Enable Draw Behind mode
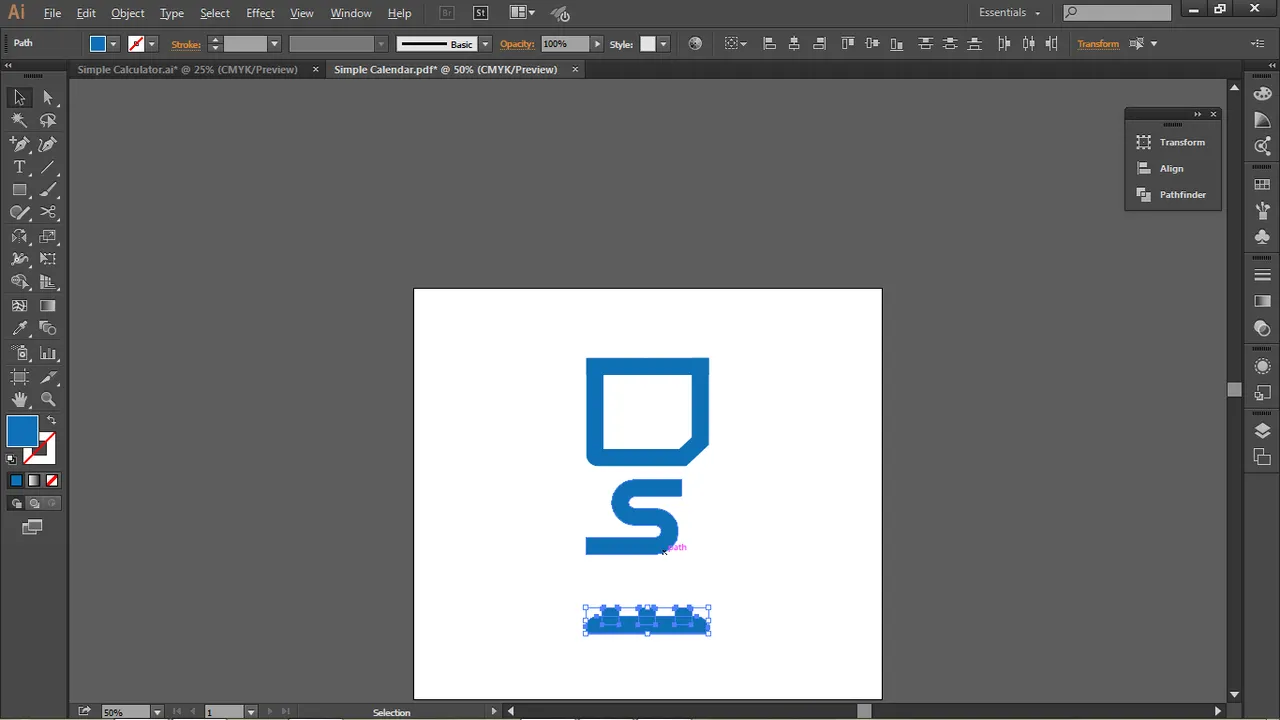 (34, 504)
